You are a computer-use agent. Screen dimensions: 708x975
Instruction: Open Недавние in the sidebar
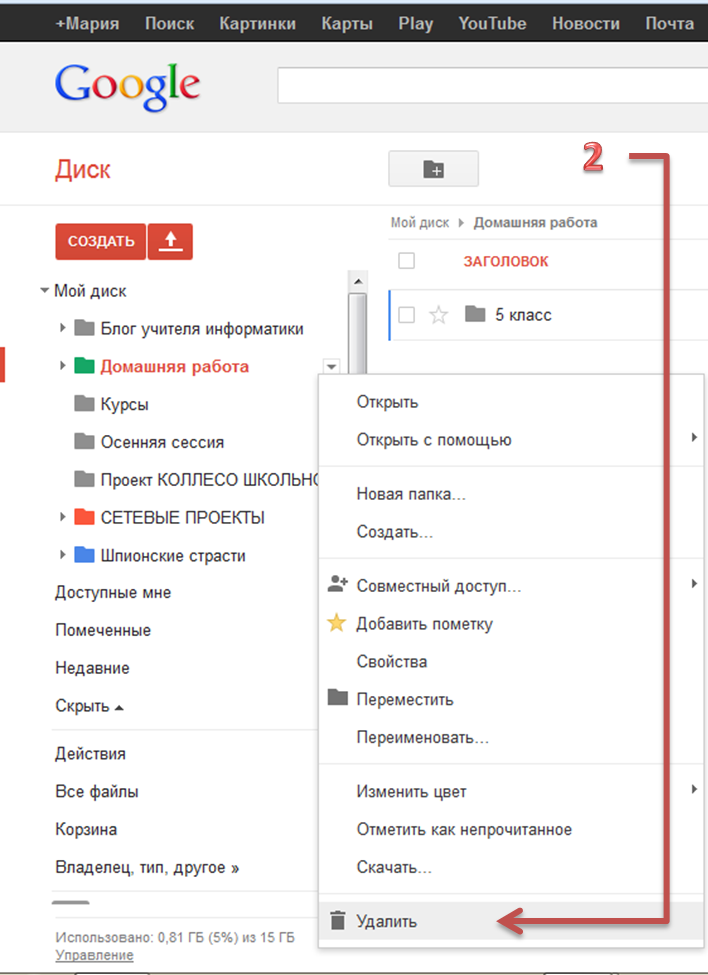coord(92,668)
